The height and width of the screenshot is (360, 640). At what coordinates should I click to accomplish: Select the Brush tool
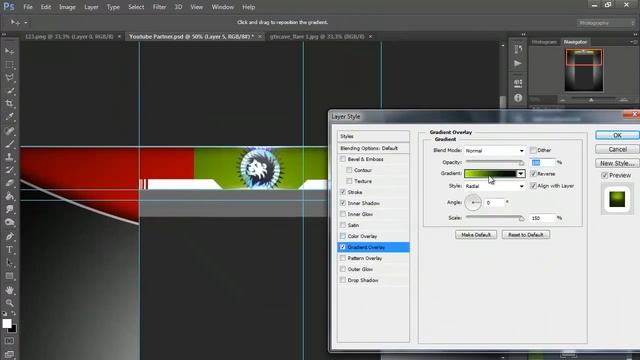(9, 144)
